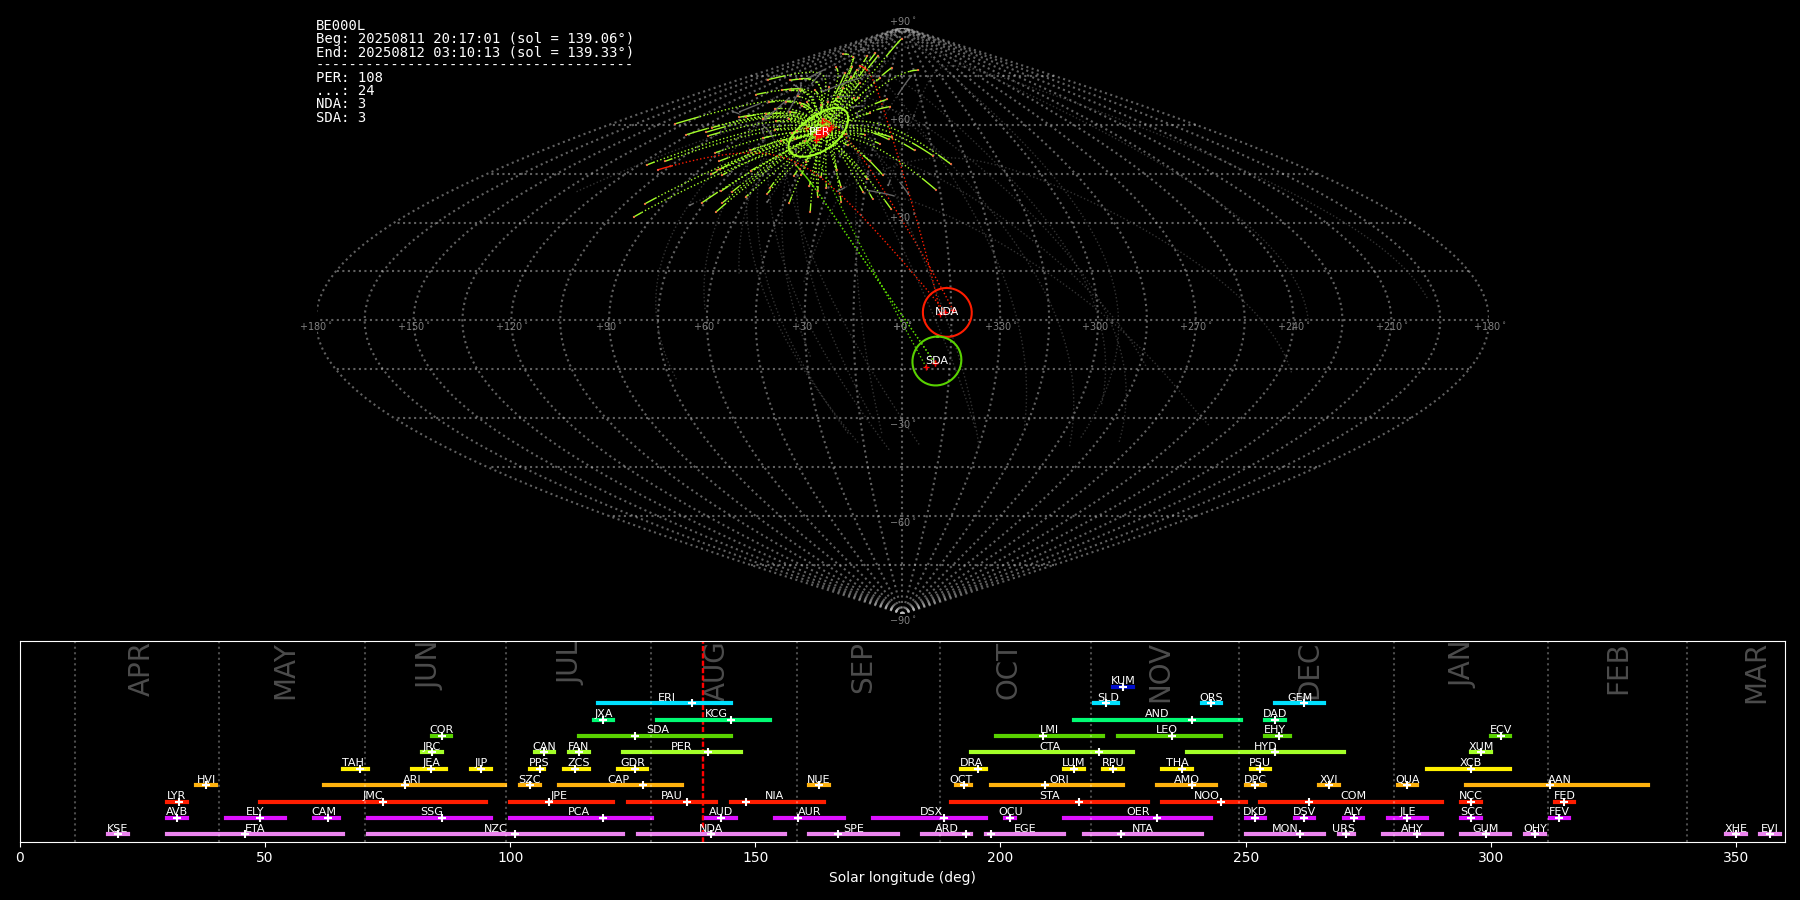Click the orange ARI shower bar

(414, 785)
